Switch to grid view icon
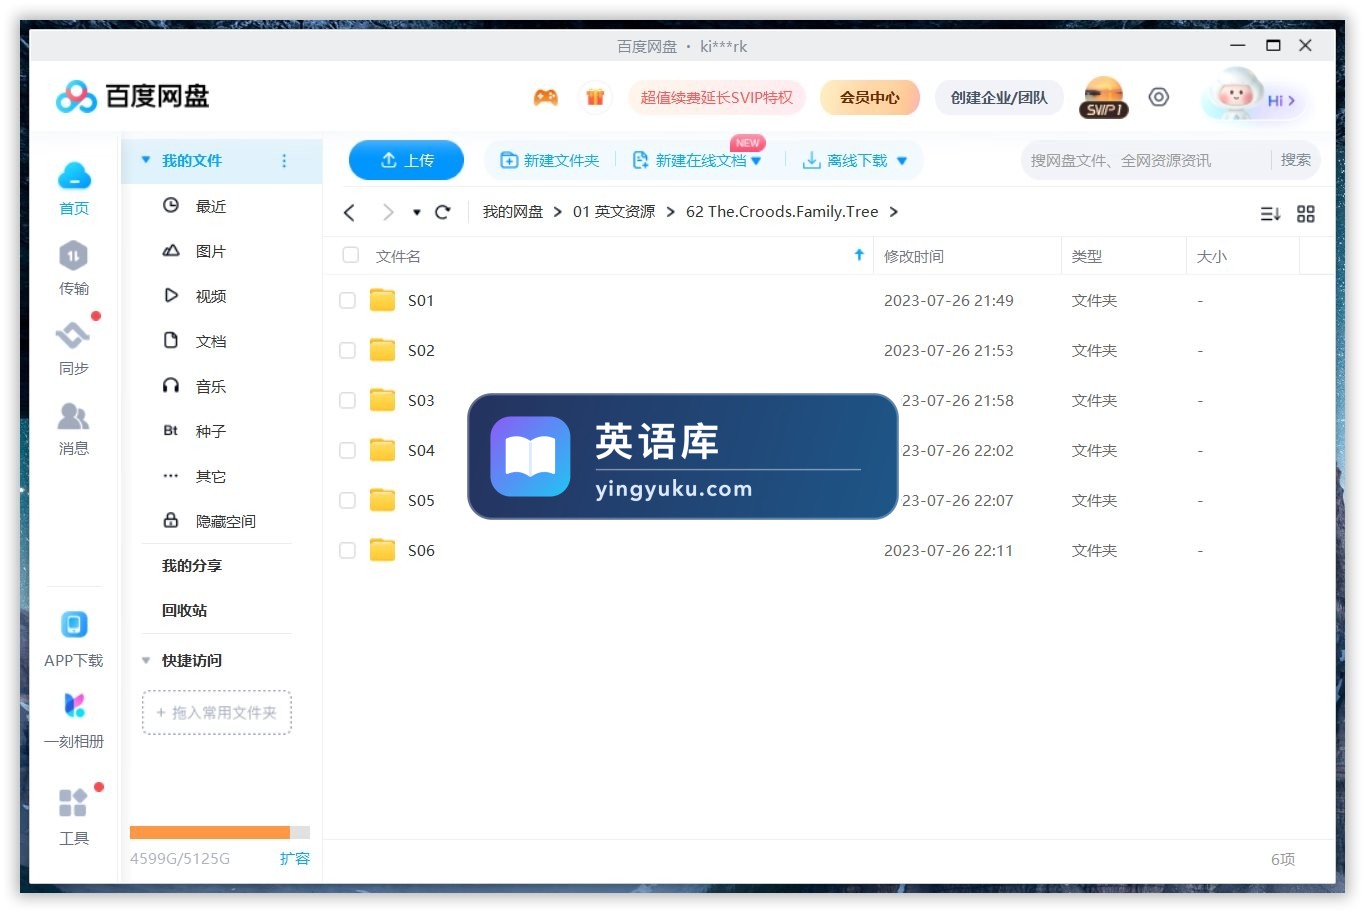 click(1305, 214)
